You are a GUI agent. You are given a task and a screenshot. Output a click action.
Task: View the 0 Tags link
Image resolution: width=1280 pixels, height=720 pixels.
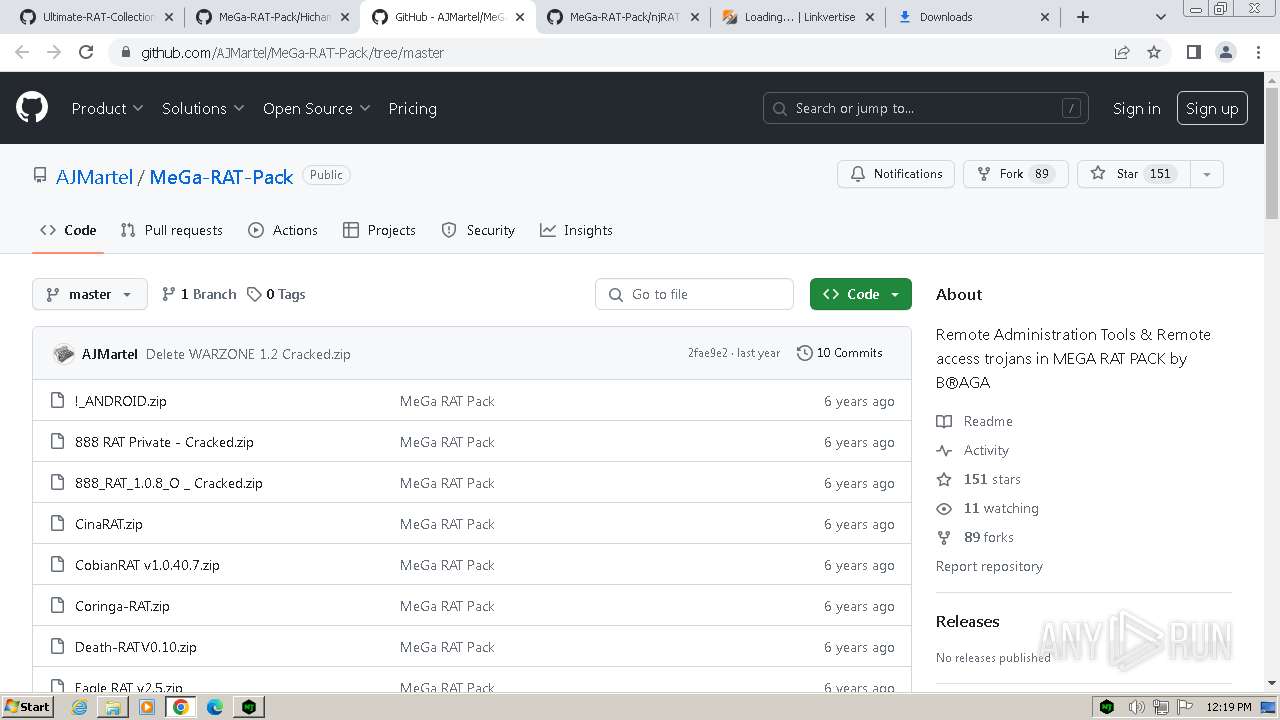(276, 294)
